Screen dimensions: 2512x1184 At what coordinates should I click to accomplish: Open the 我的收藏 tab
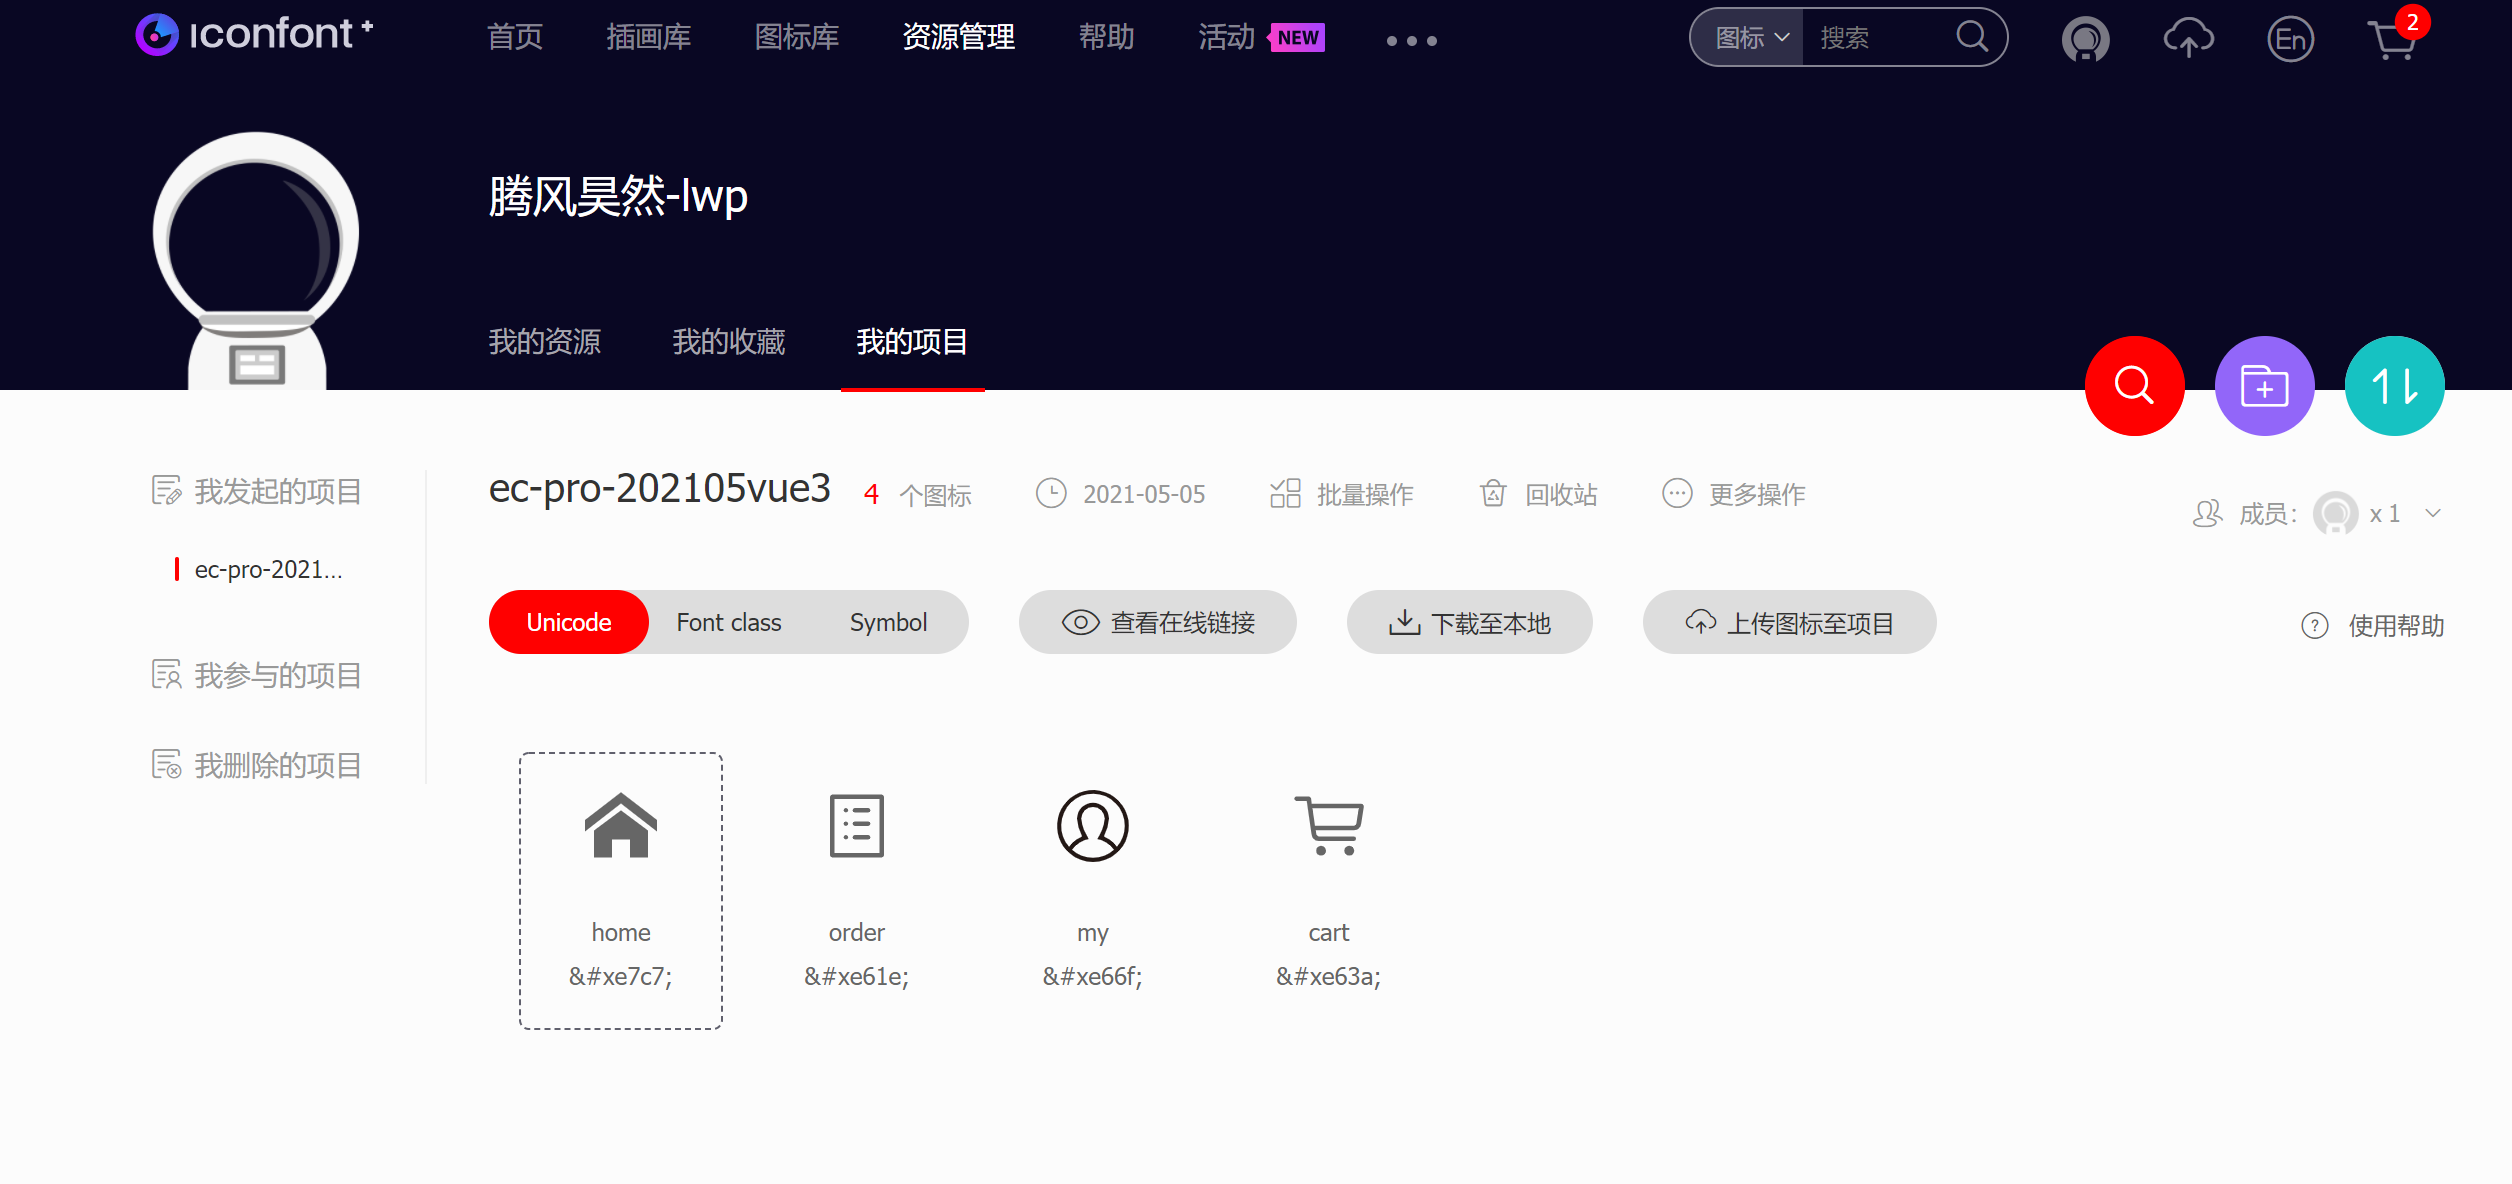click(728, 342)
